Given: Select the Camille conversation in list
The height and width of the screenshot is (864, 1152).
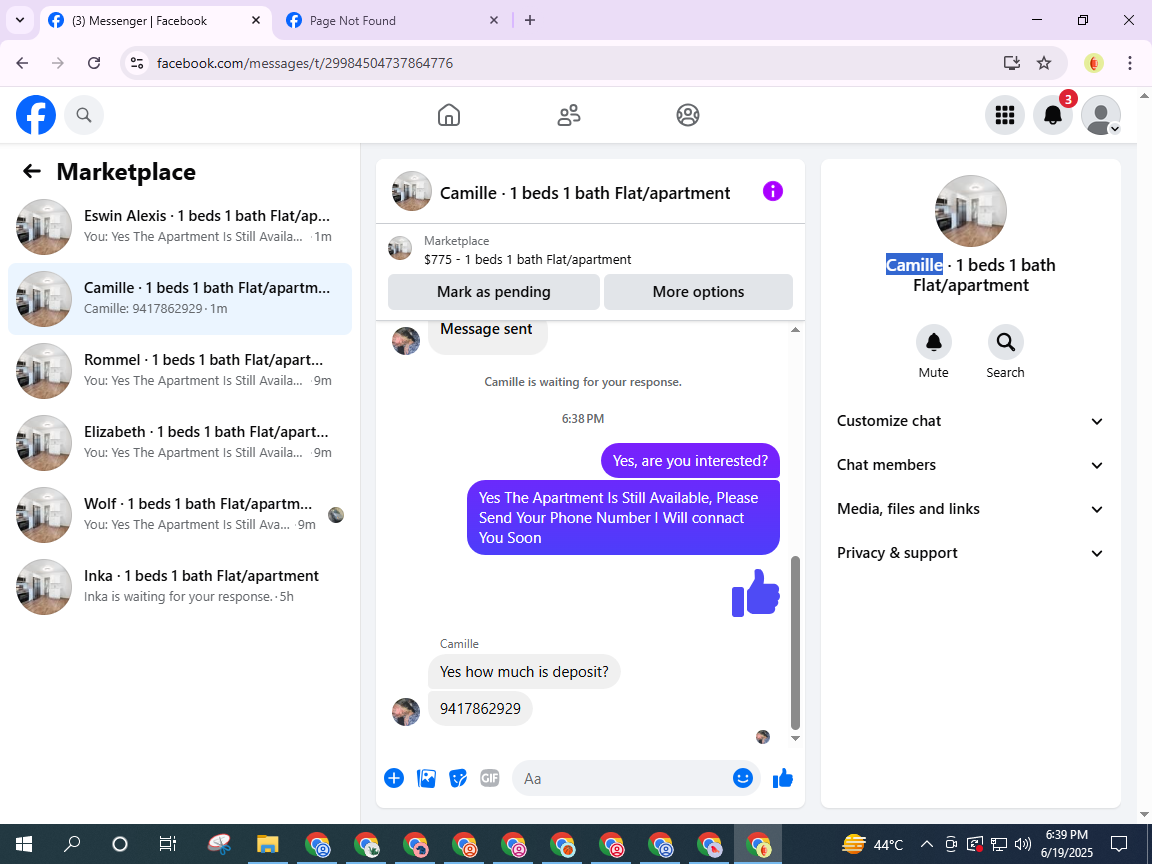Looking at the screenshot, I should (180, 299).
